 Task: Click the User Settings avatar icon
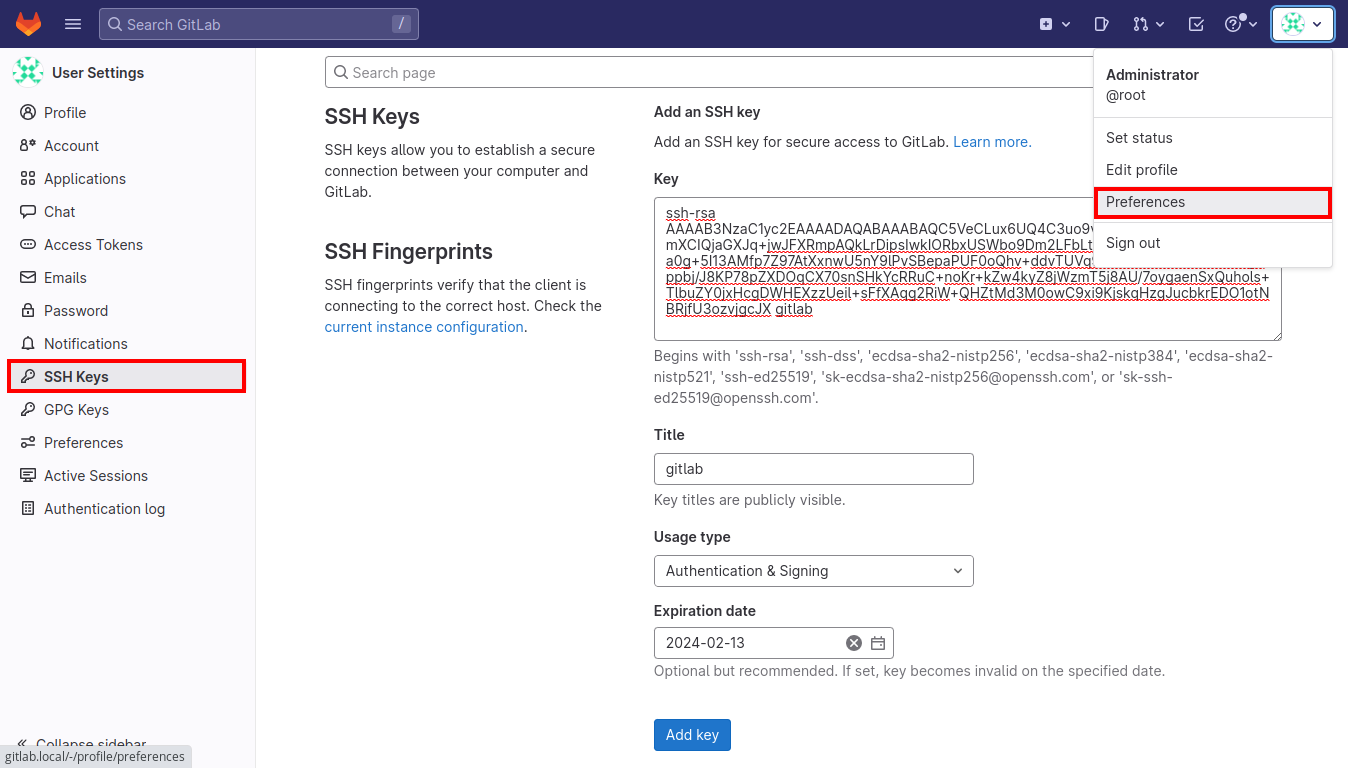[28, 72]
